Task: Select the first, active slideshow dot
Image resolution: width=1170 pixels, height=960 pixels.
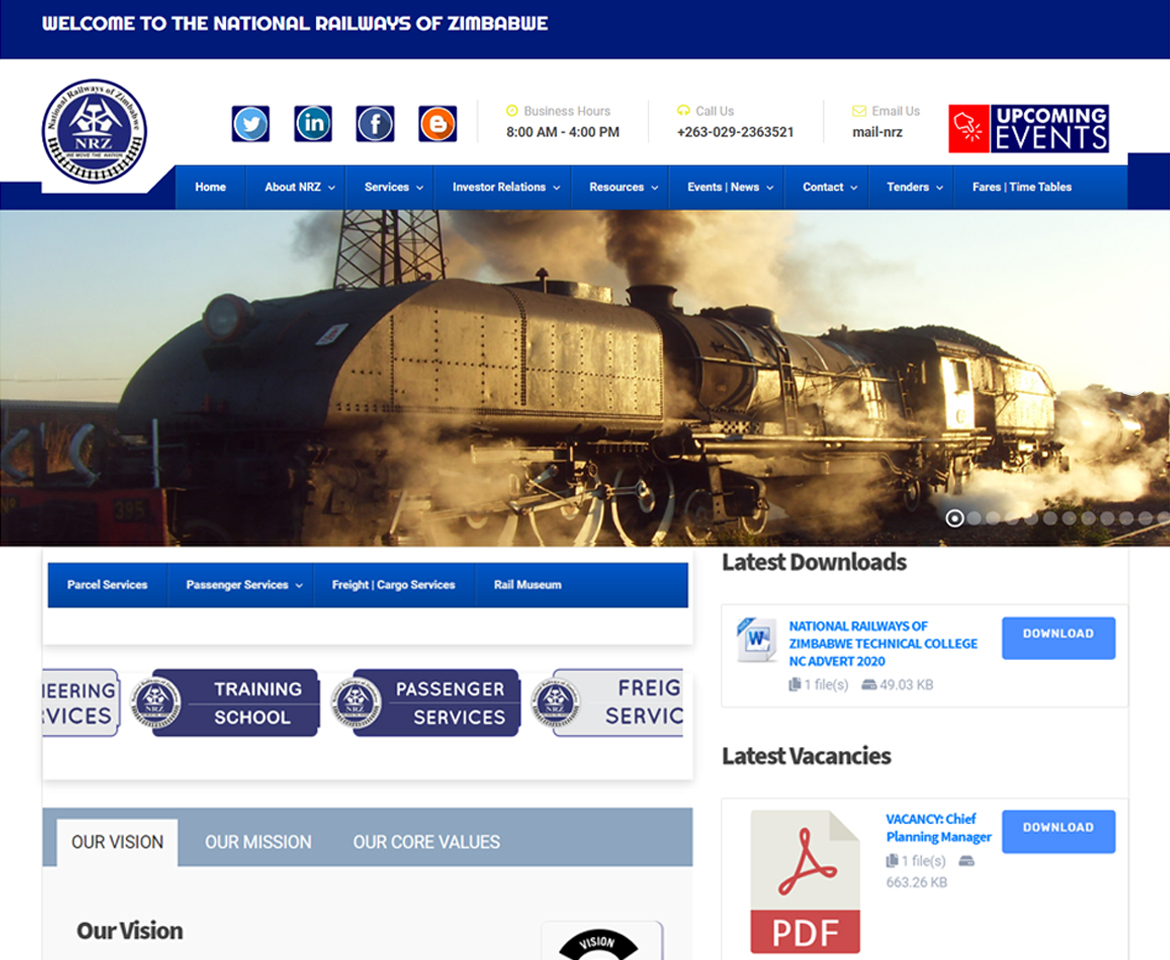Action: (x=954, y=518)
